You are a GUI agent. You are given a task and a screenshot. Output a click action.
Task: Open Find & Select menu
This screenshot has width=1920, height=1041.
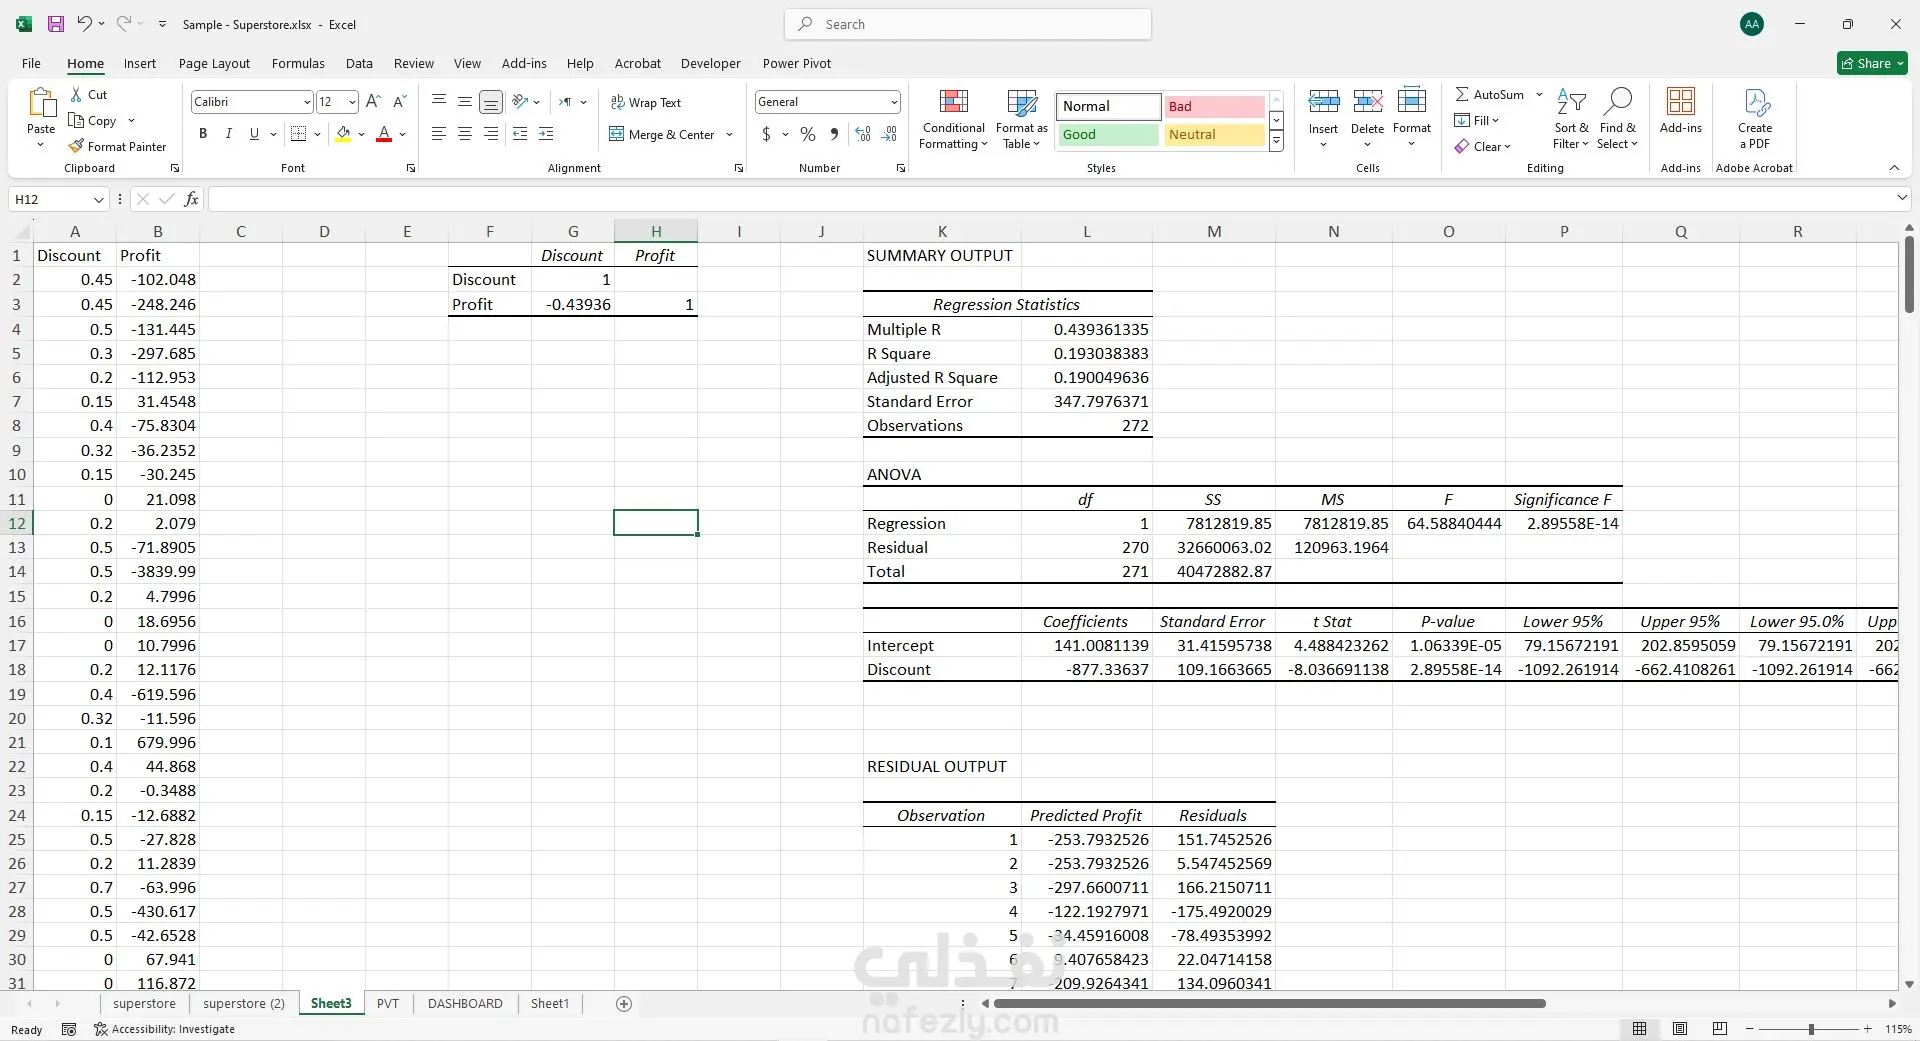pos(1617,119)
